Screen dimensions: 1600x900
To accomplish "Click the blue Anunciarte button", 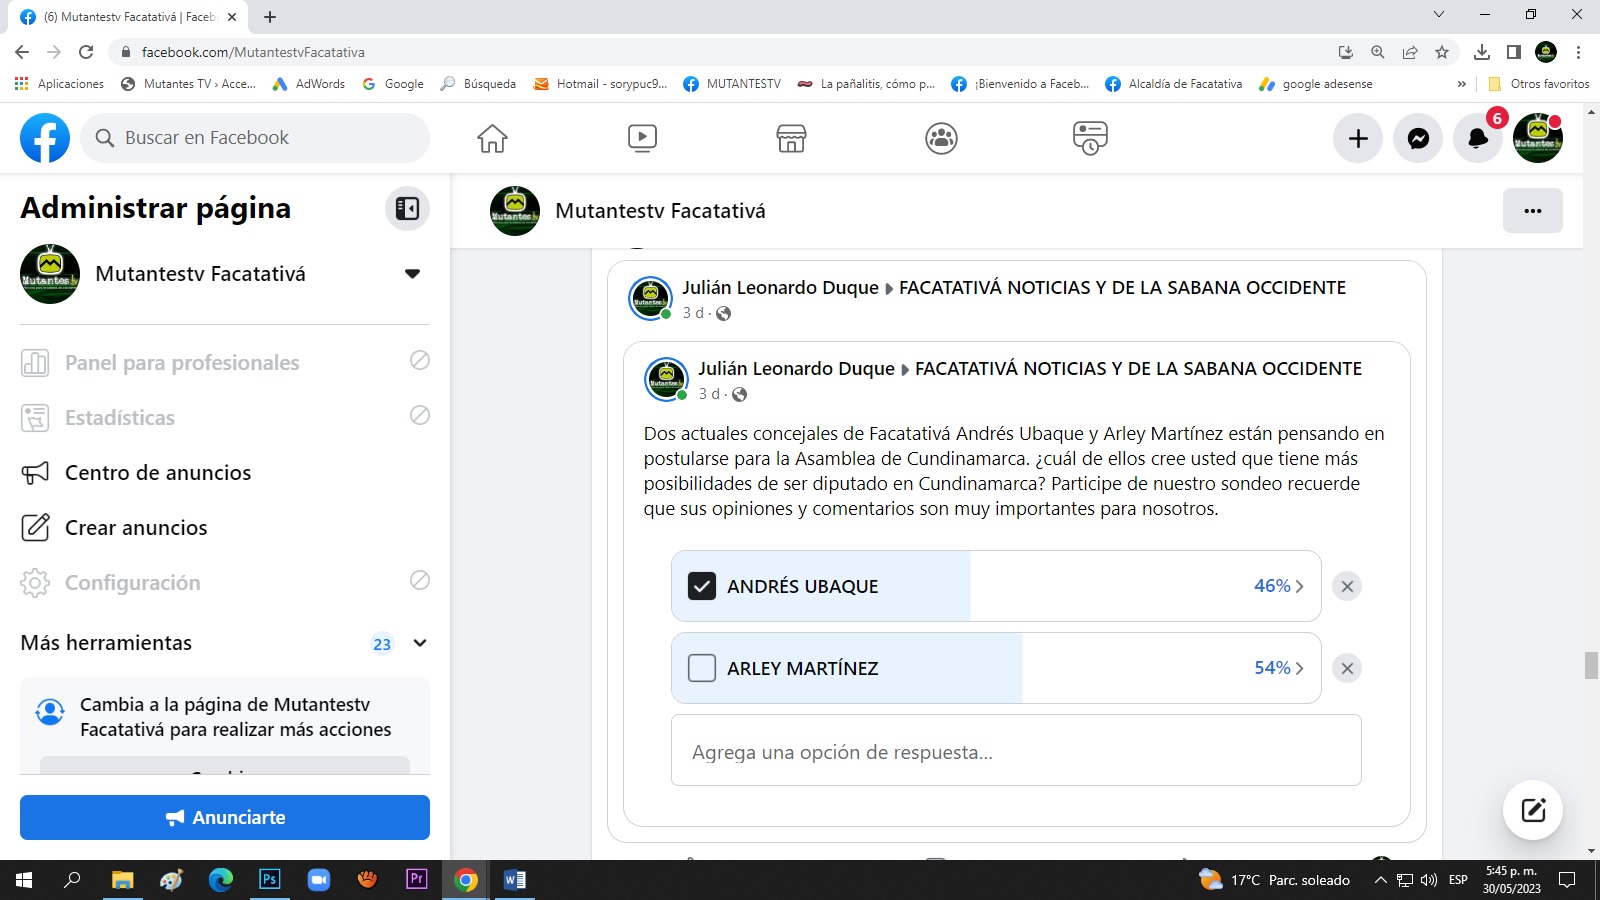I will [x=225, y=817].
